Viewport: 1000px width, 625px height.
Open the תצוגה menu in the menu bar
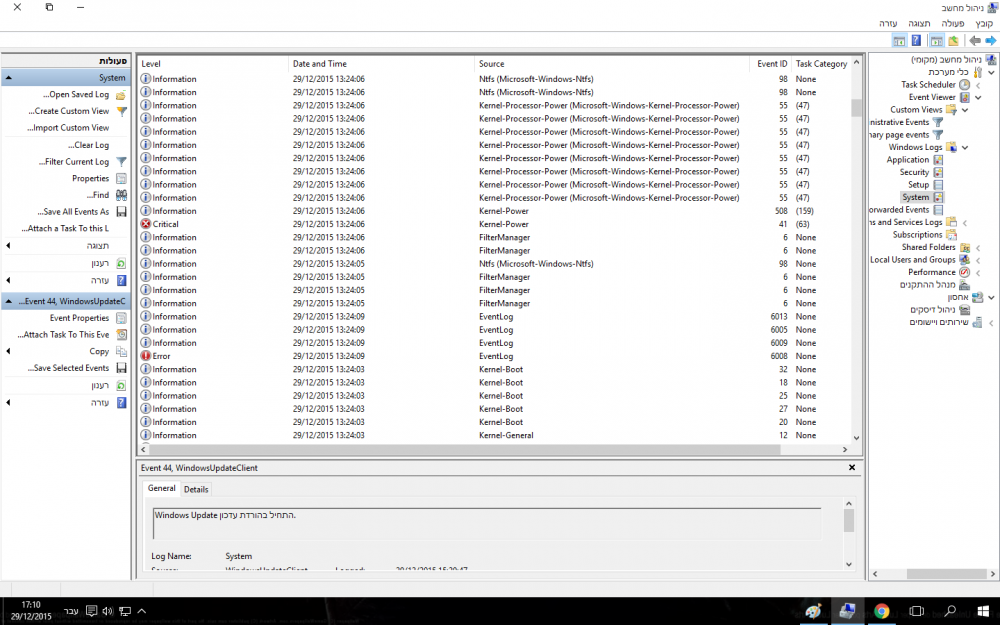click(920, 24)
